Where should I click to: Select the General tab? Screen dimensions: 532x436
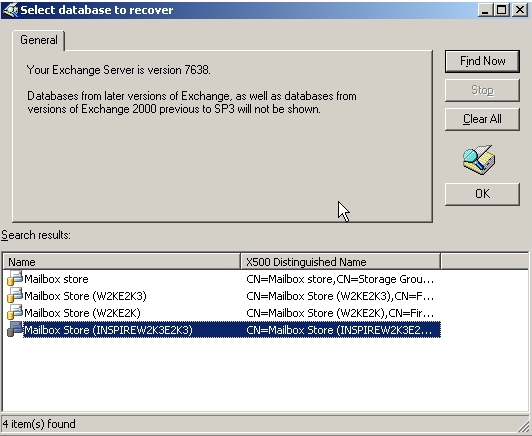tap(39, 40)
